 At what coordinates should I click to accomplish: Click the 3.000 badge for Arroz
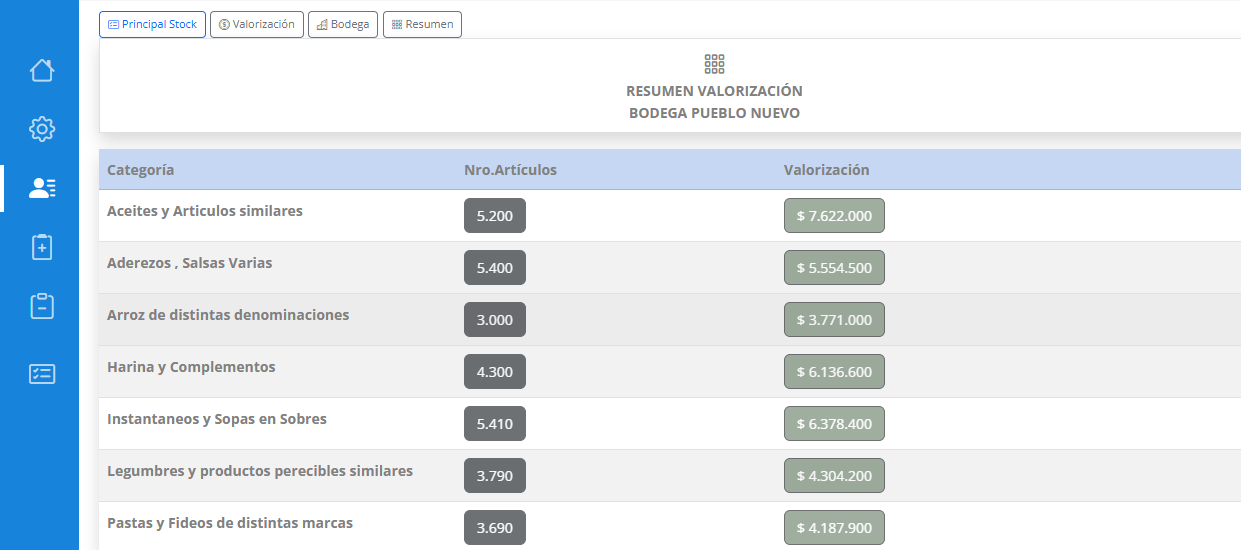tap(495, 320)
